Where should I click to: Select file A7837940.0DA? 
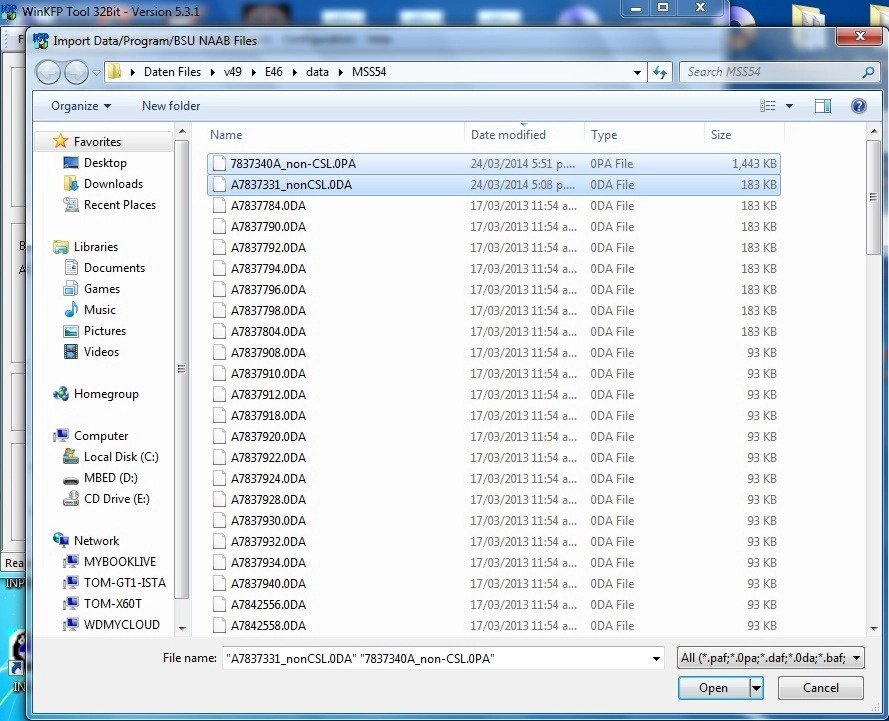pyautogui.click(x=493, y=583)
